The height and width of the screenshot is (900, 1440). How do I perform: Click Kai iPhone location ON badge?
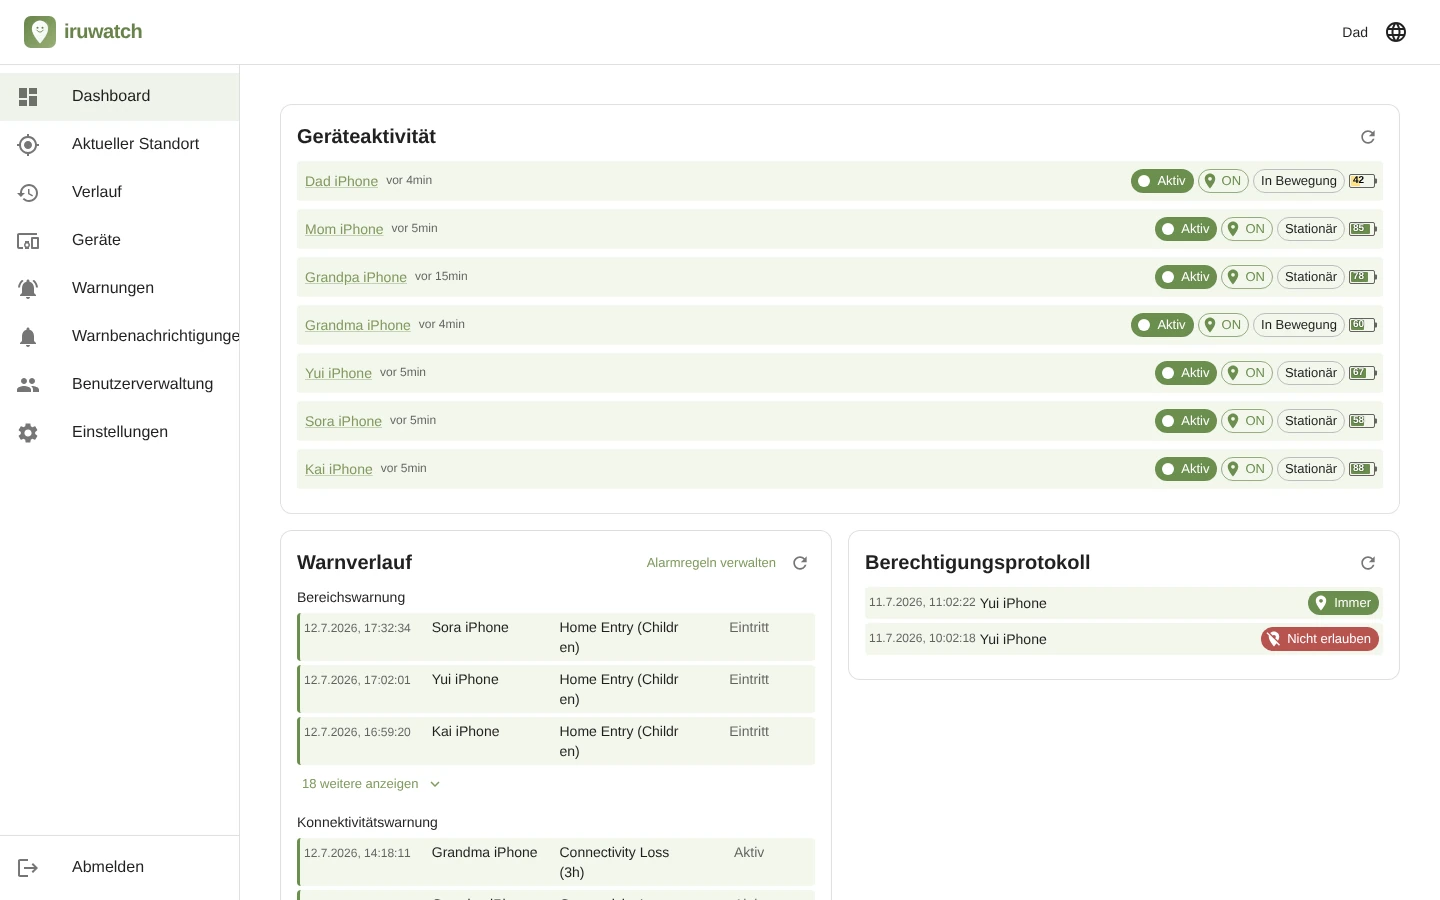coord(1247,469)
